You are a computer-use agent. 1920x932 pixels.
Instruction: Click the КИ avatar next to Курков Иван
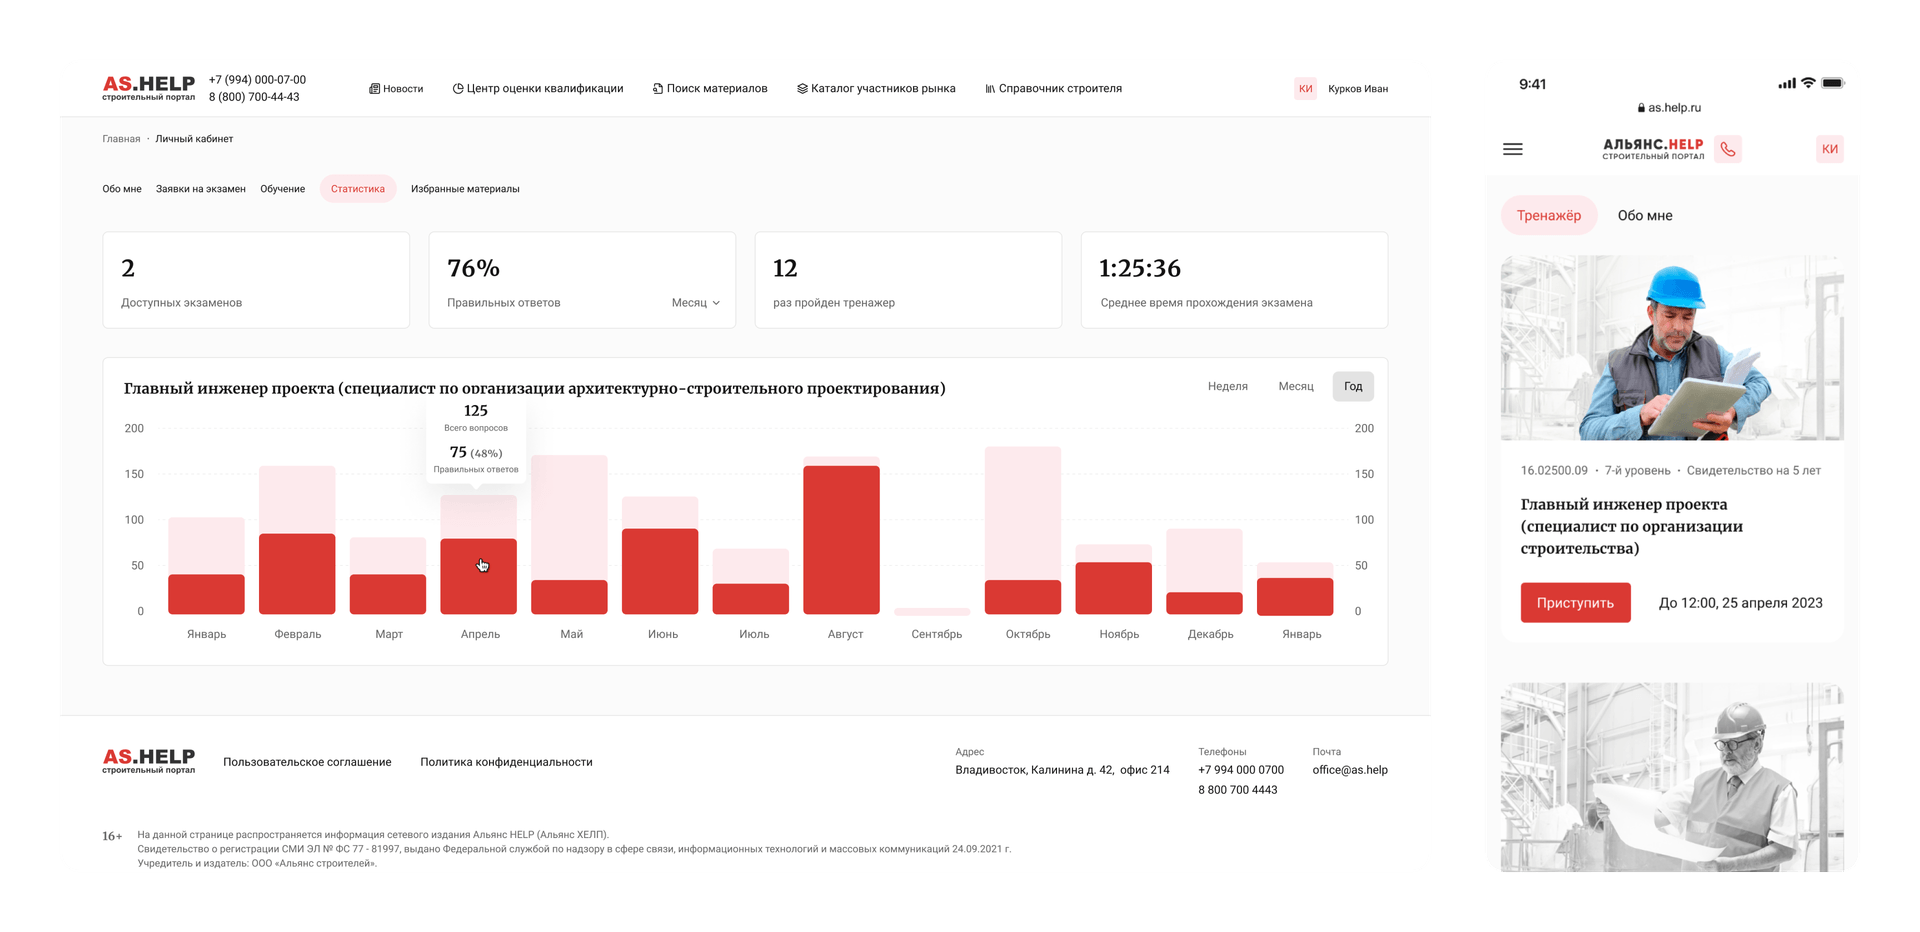1305,89
